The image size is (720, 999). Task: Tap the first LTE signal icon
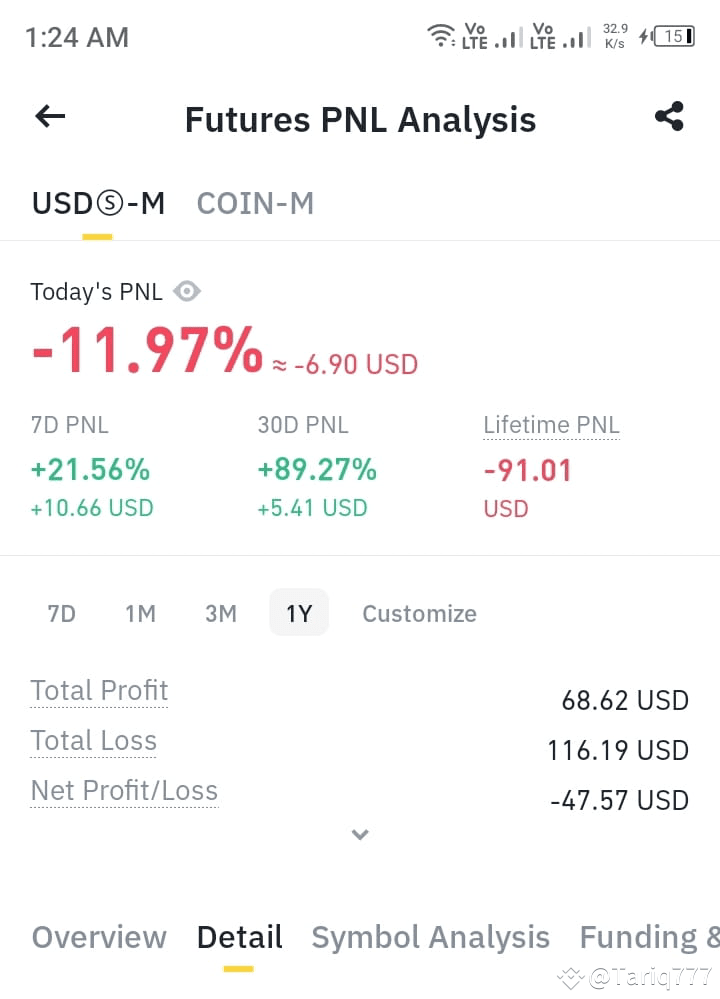[492, 36]
